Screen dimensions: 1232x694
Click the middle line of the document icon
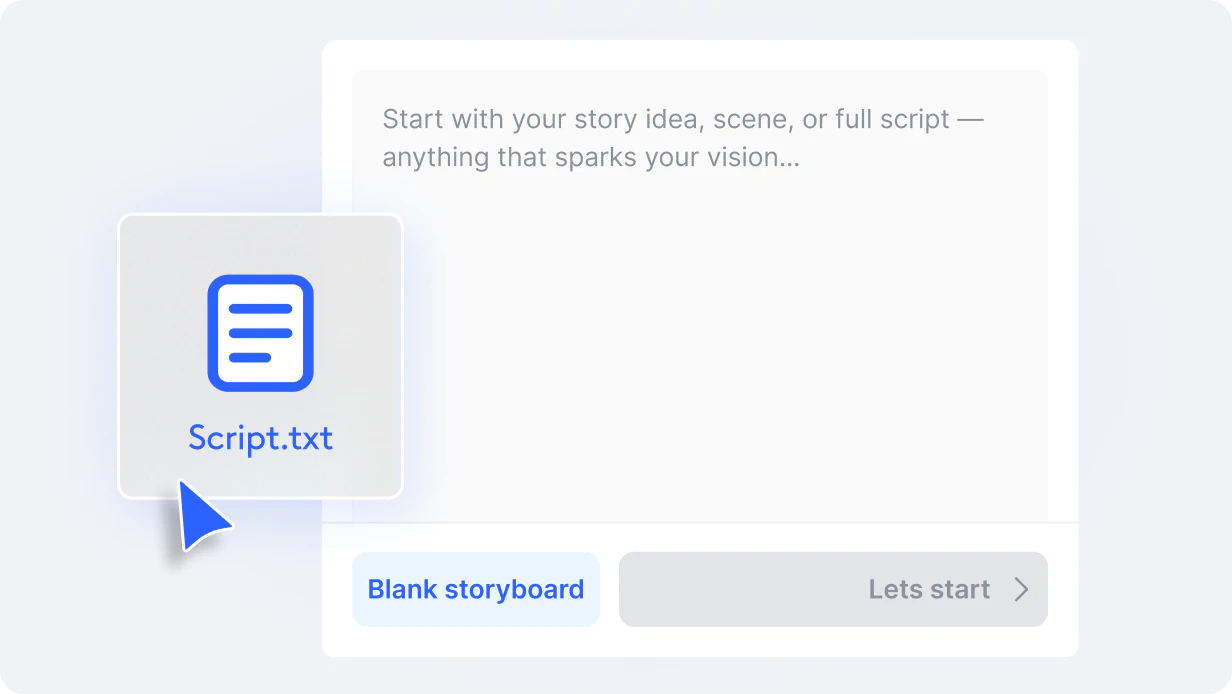click(x=260, y=333)
